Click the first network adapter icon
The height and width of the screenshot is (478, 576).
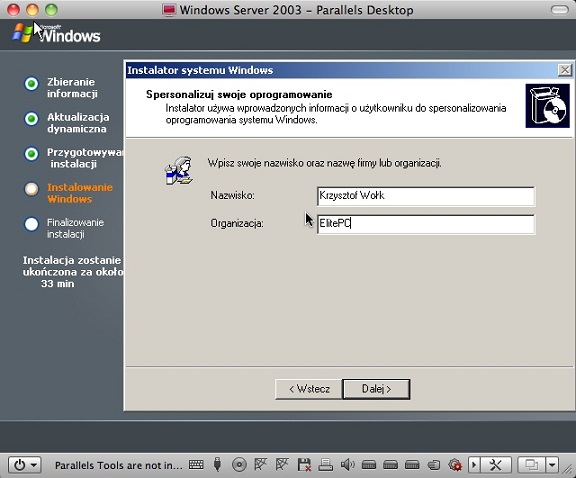click(x=260, y=465)
